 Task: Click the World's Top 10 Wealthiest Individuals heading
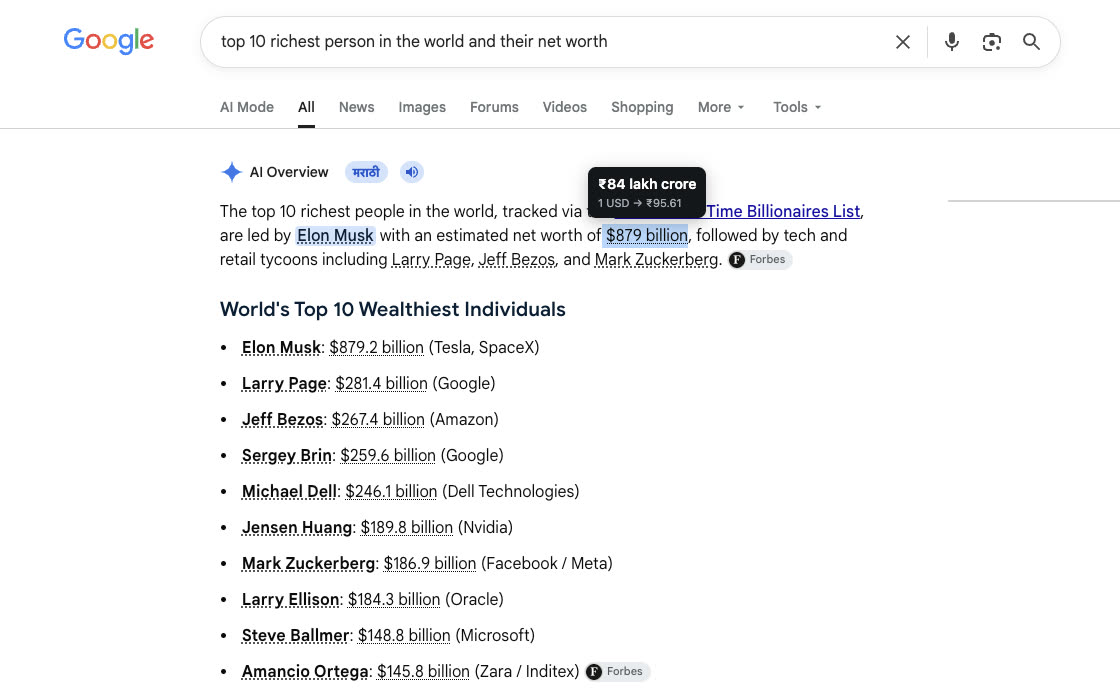point(393,309)
